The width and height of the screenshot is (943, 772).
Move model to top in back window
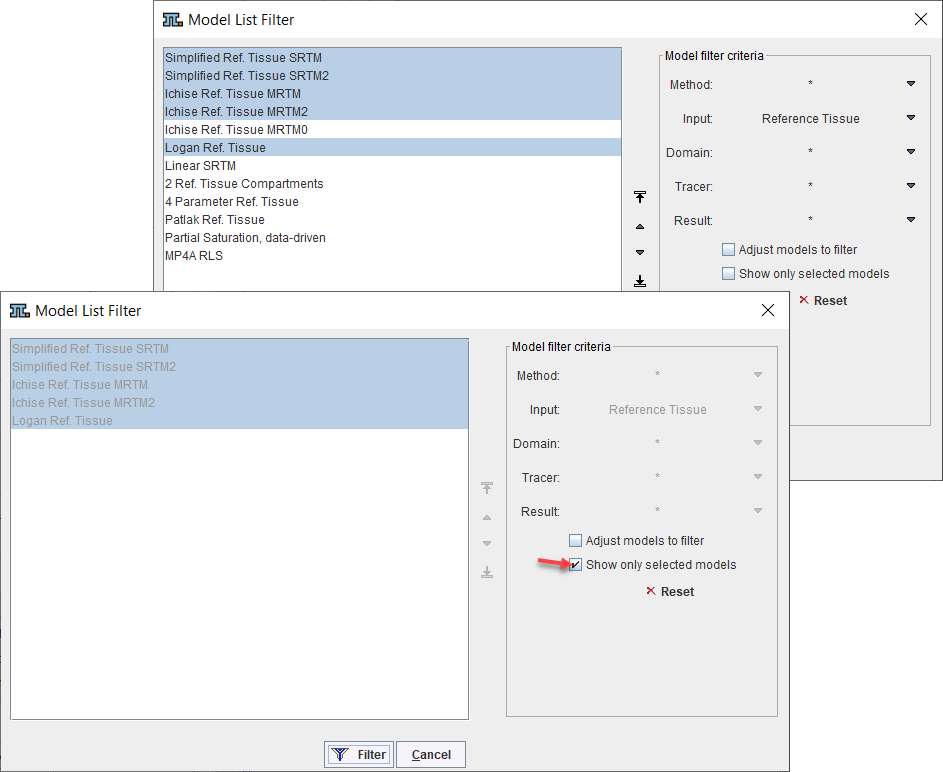pyautogui.click(x=640, y=197)
